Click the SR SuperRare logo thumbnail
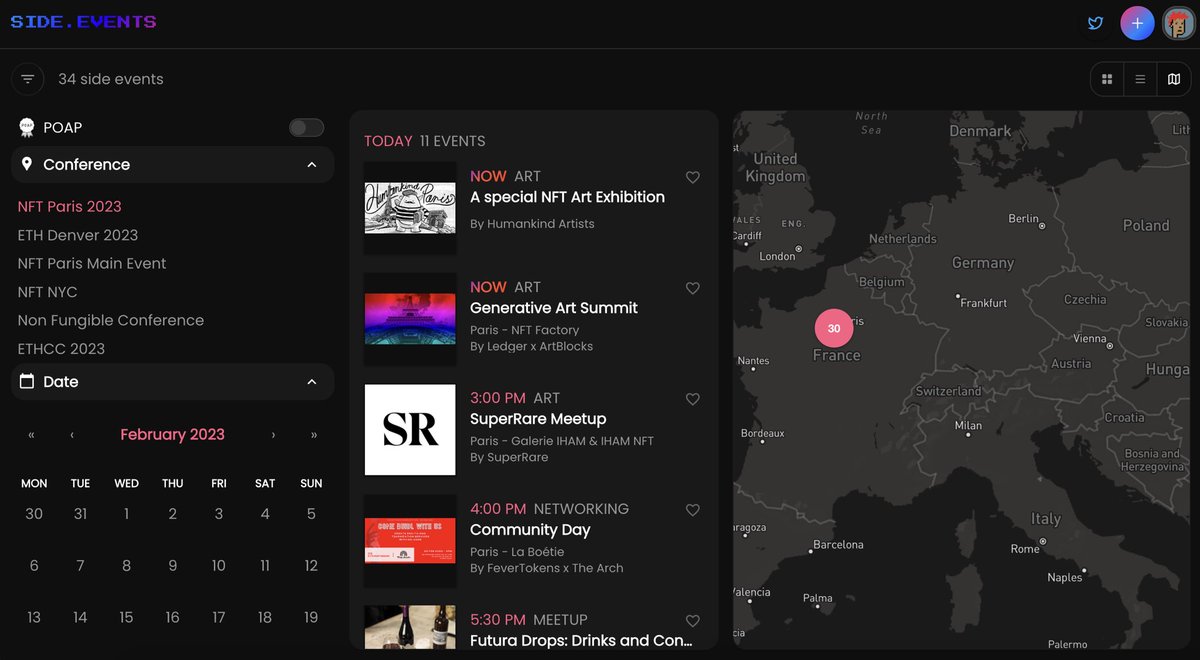 click(x=410, y=430)
